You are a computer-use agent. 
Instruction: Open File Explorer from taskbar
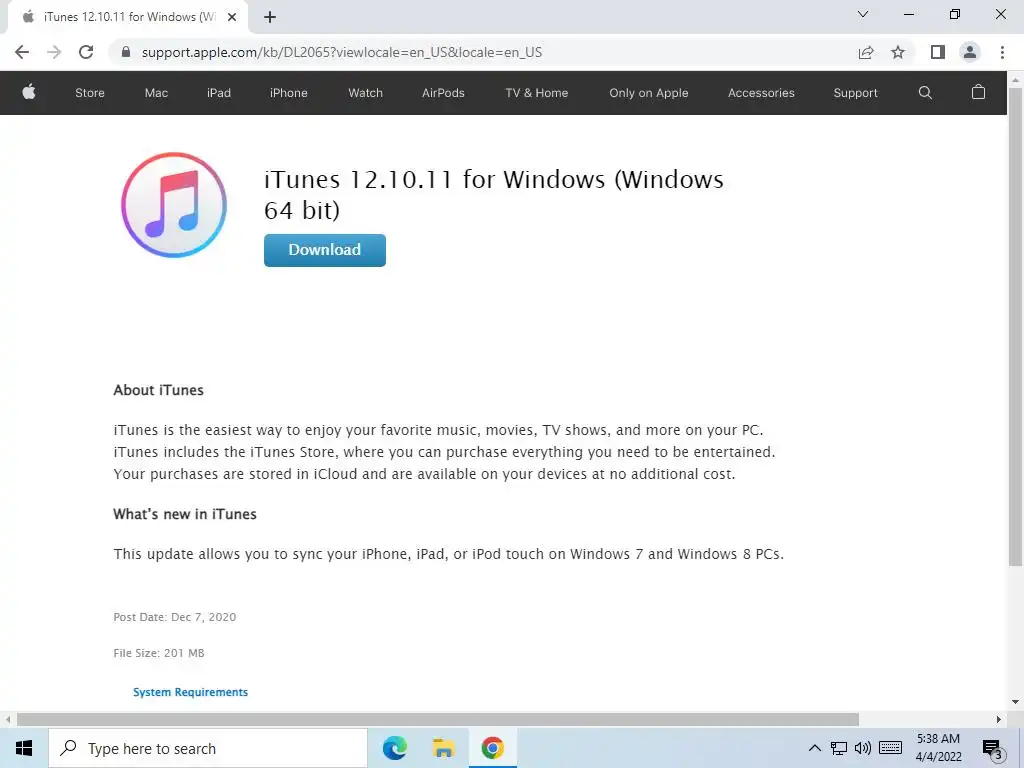pos(443,748)
